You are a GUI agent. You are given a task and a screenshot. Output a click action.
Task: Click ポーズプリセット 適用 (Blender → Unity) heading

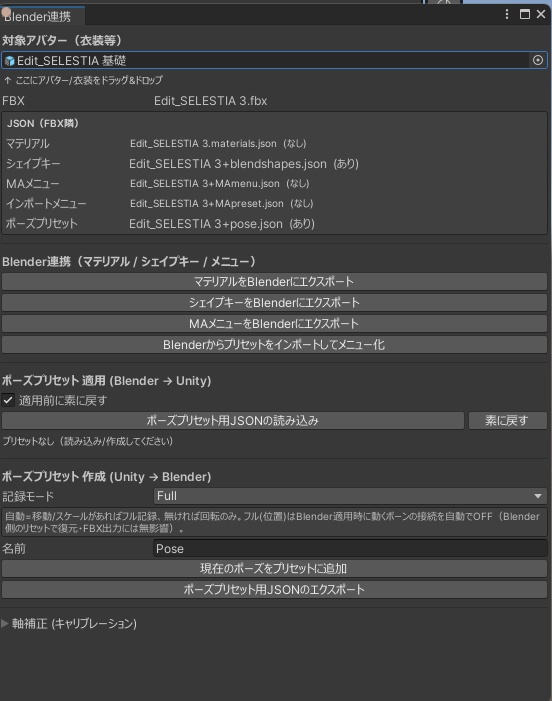(x=106, y=380)
